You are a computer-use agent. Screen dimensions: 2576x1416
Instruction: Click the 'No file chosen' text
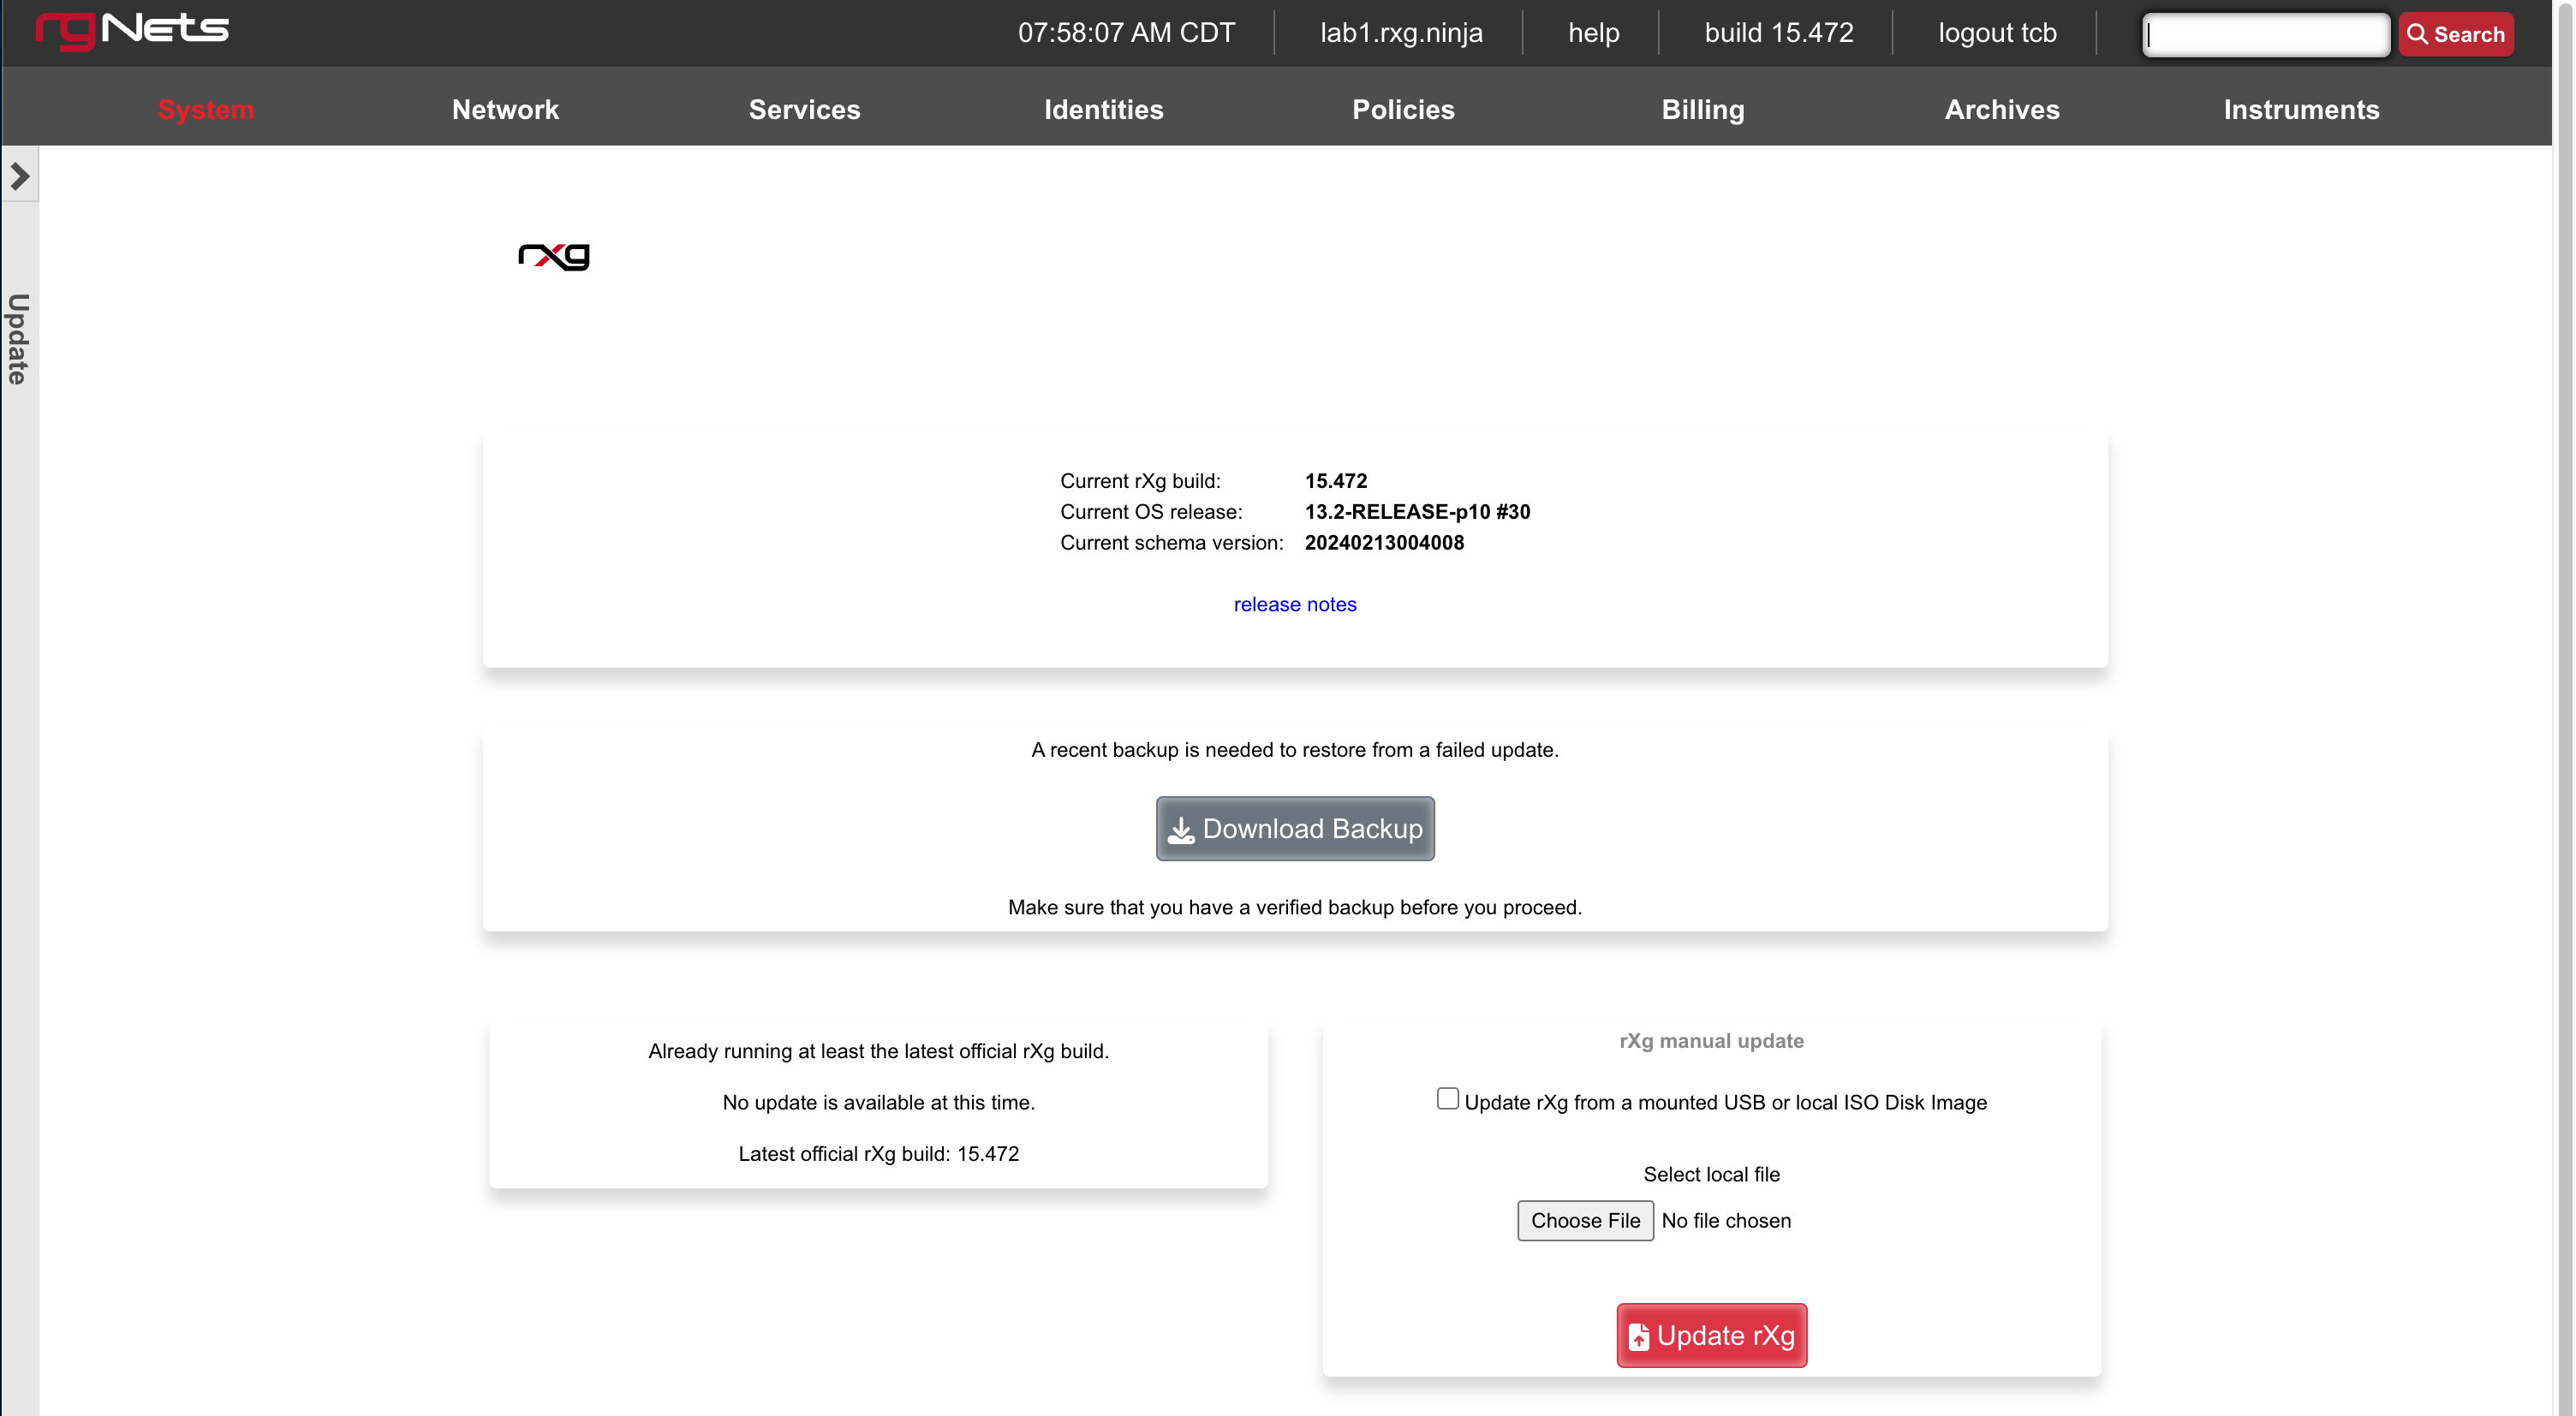[1726, 1221]
